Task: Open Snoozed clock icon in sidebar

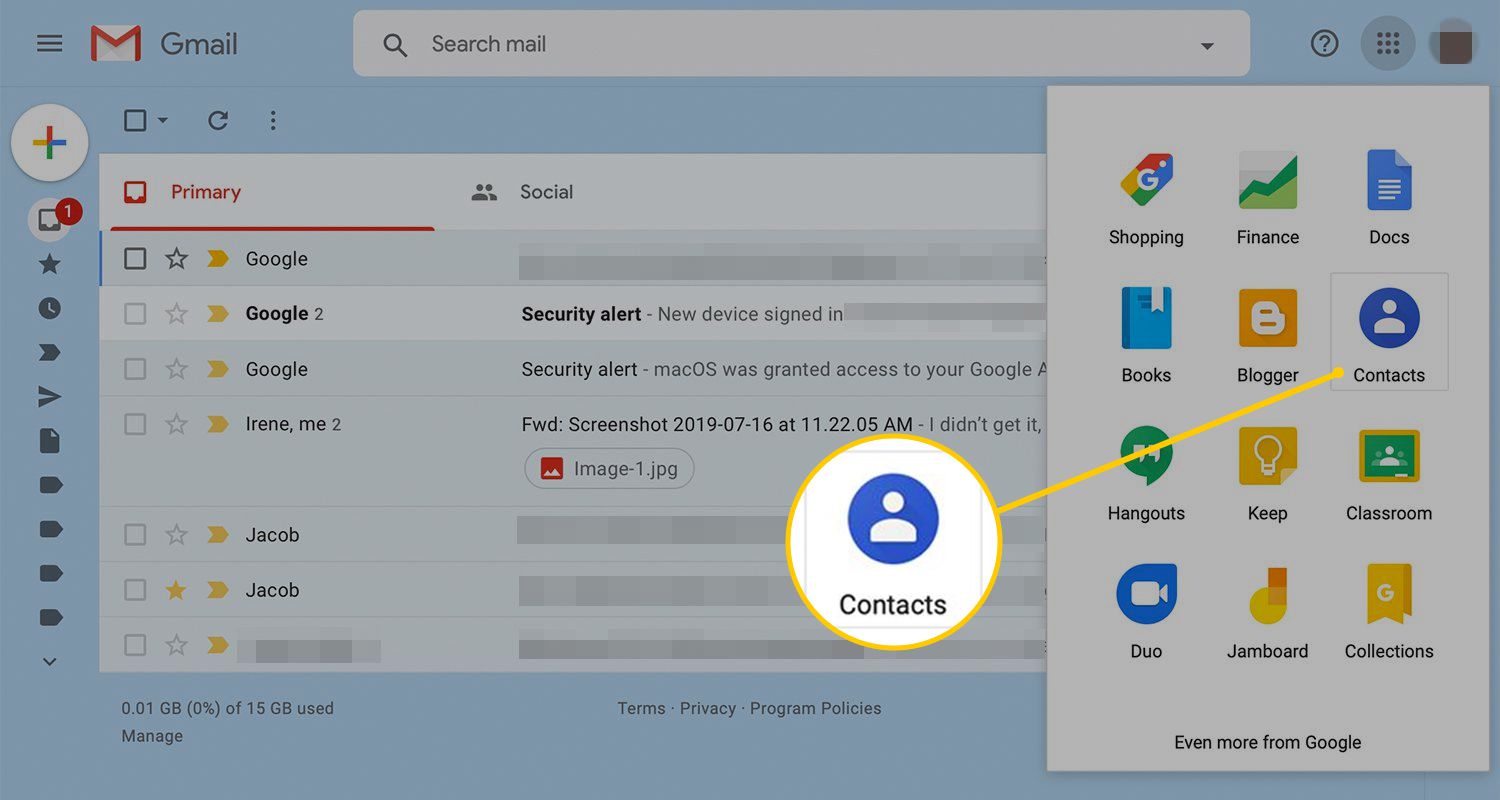Action: (x=49, y=308)
